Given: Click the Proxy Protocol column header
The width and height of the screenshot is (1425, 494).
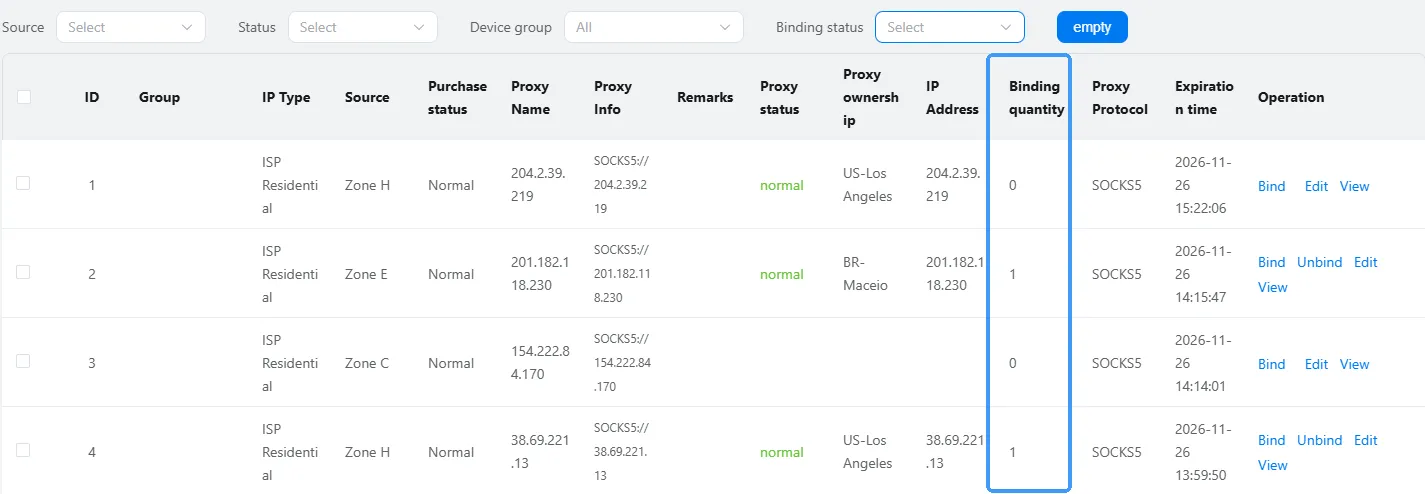Looking at the screenshot, I should [1120, 98].
